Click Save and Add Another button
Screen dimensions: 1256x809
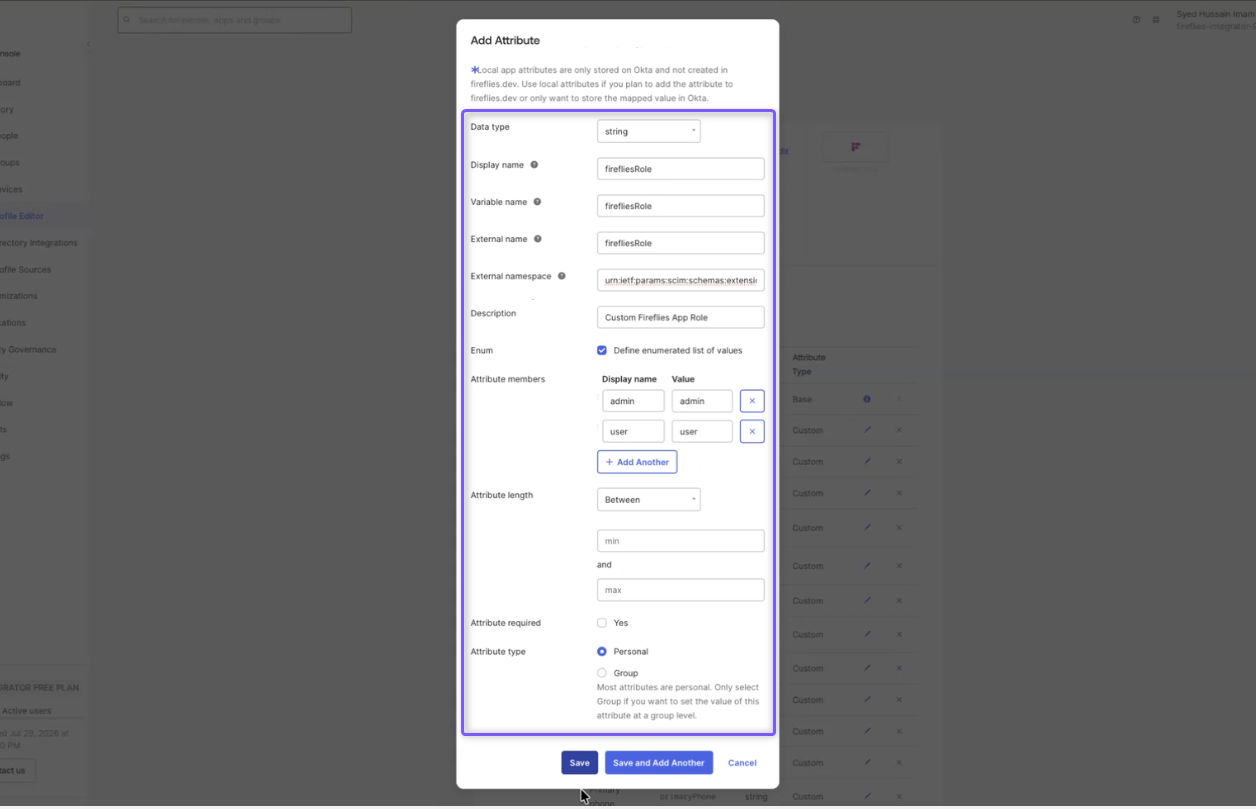(659, 763)
